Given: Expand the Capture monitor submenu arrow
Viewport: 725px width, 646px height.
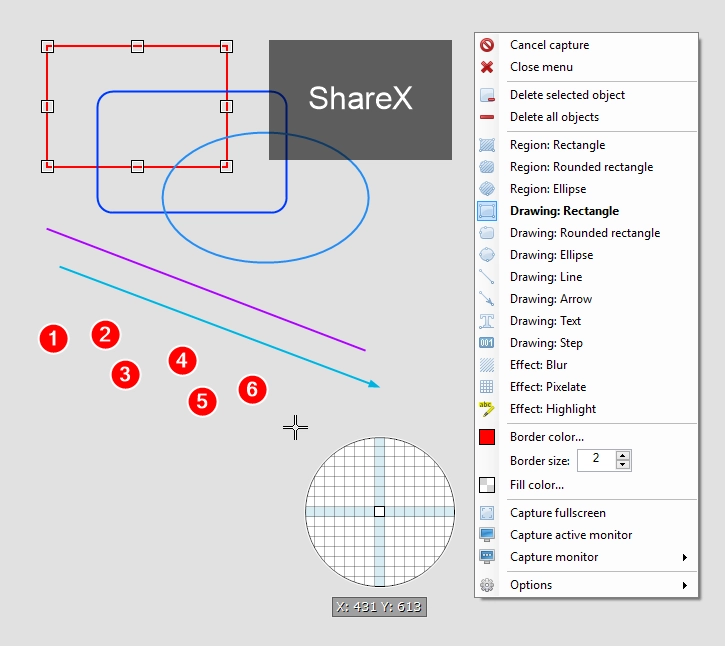Looking at the screenshot, I should click(685, 557).
